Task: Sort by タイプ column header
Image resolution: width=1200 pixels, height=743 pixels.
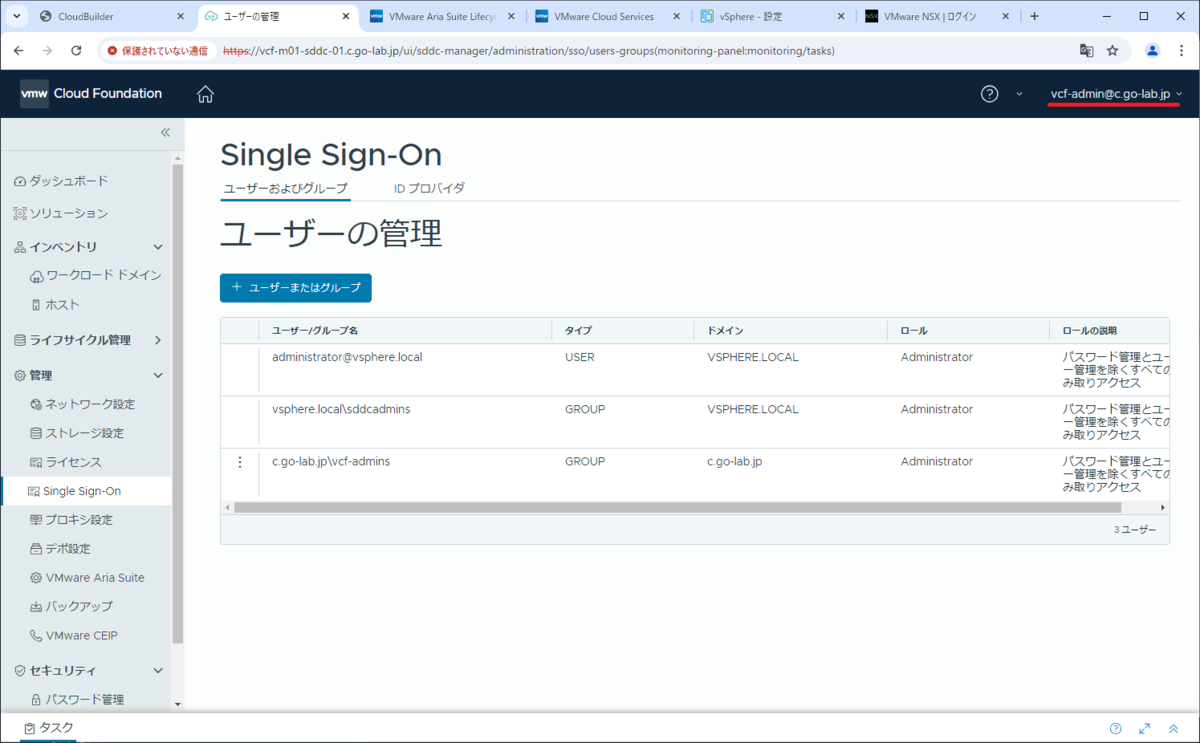Action: pyautogui.click(x=577, y=331)
